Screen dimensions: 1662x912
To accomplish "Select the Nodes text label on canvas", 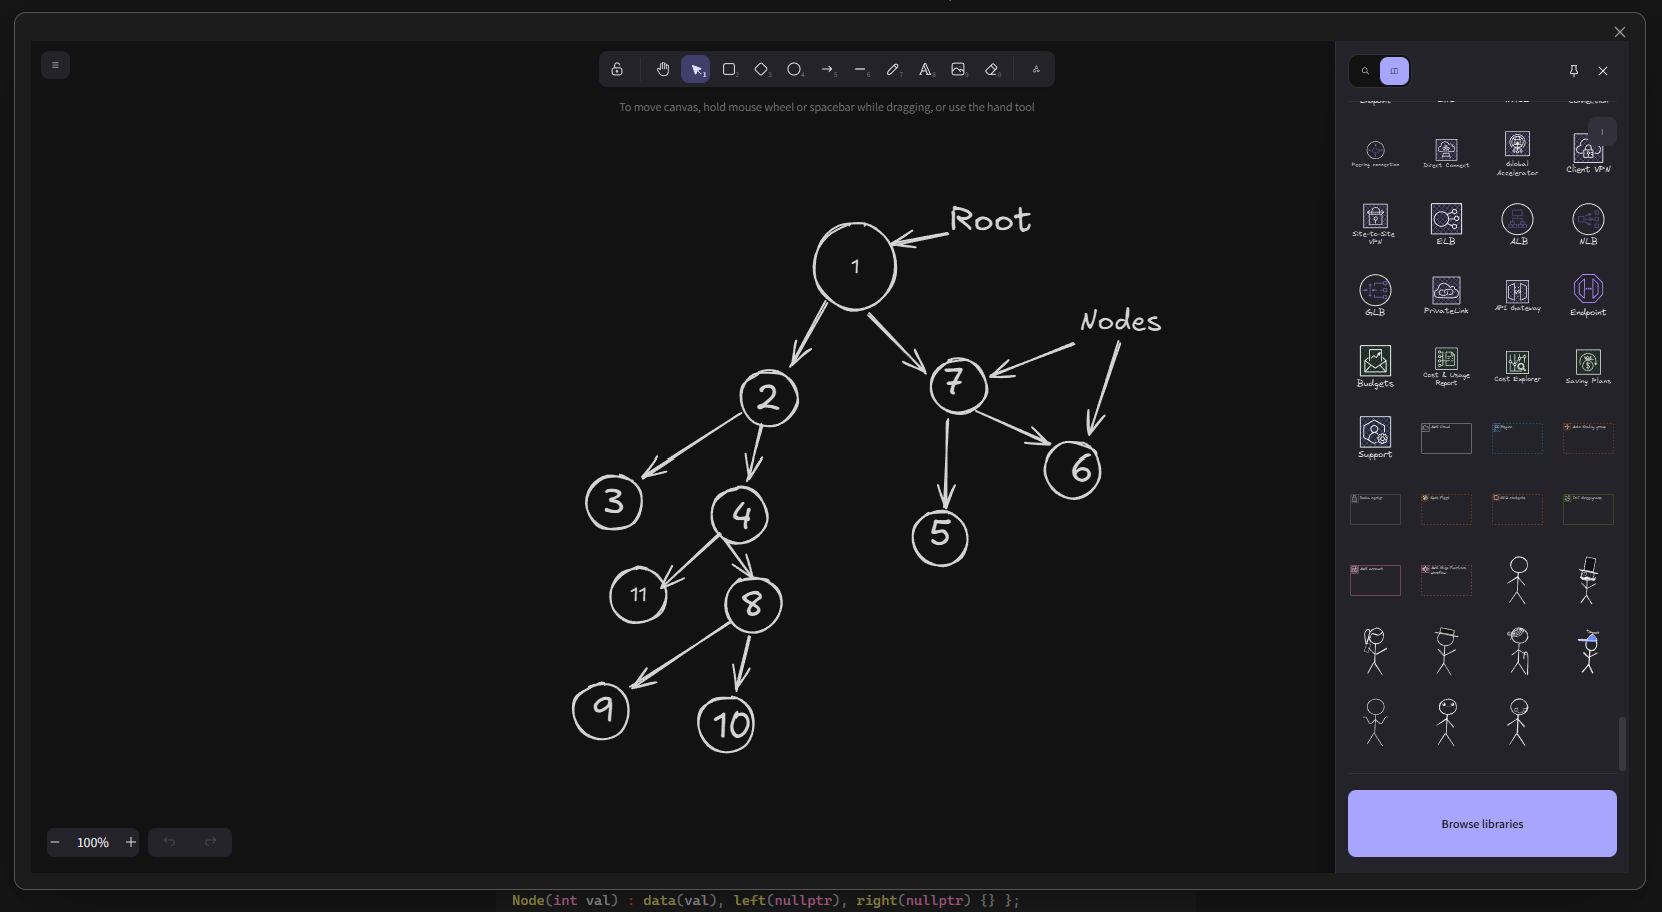I will 1121,321.
